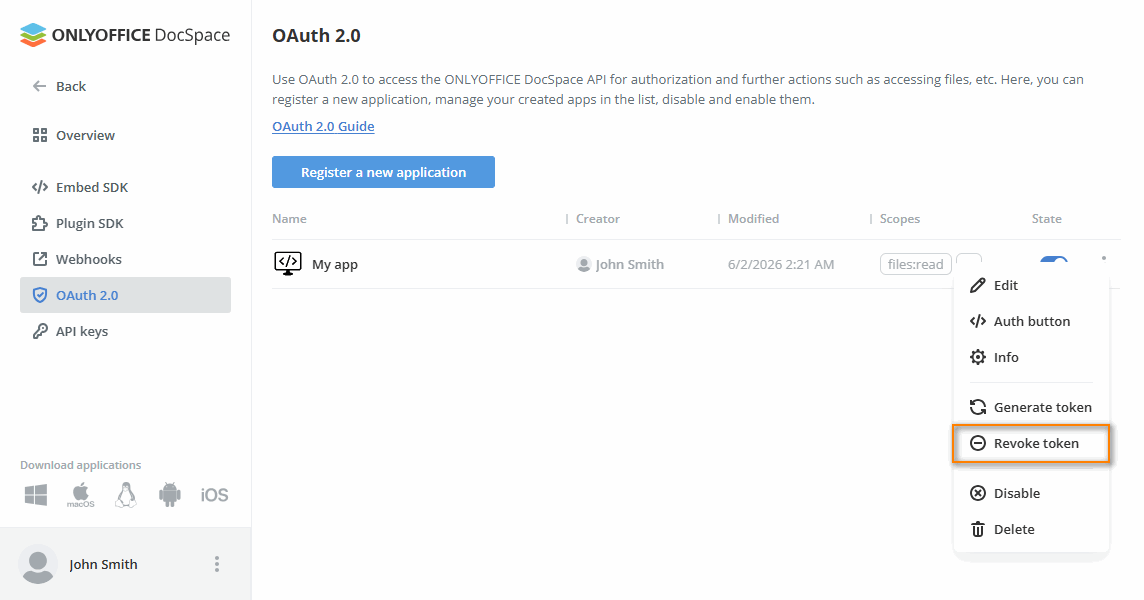Click John Smith profile avatar at bottom
Screen dimensions: 1144x600
click(x=38, y=564)
